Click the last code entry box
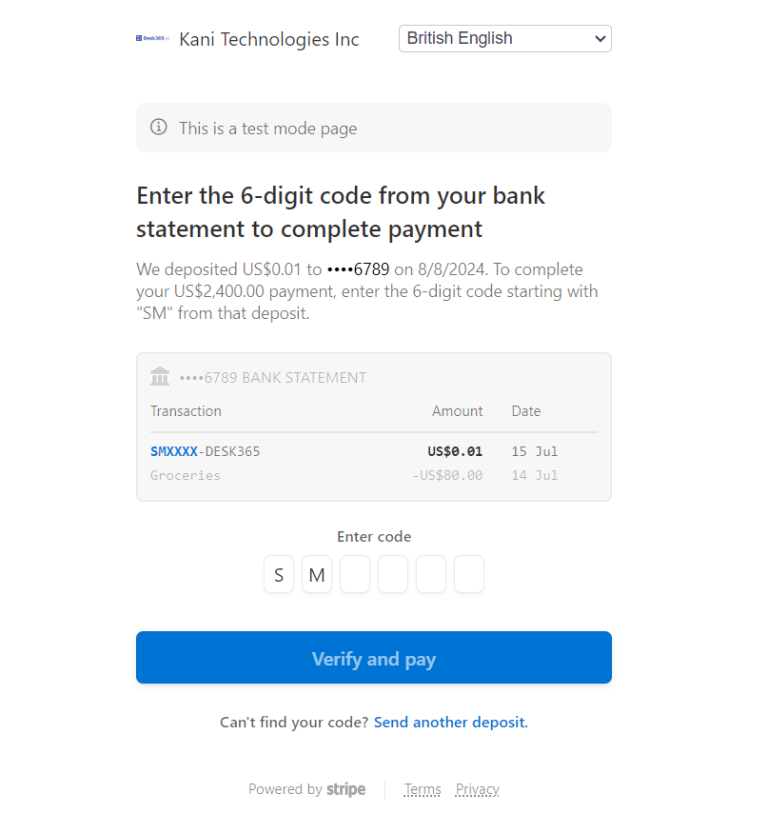This screenshot has height=814, width=768. coord(469,574)
